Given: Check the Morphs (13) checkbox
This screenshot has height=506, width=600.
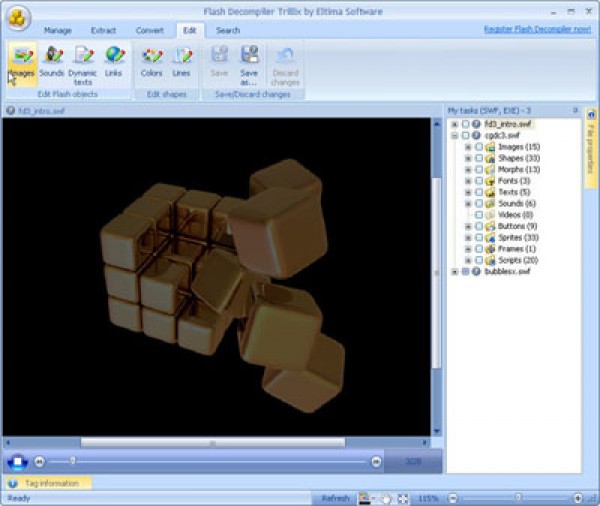Looking at the screenshot, I should 479,170.
